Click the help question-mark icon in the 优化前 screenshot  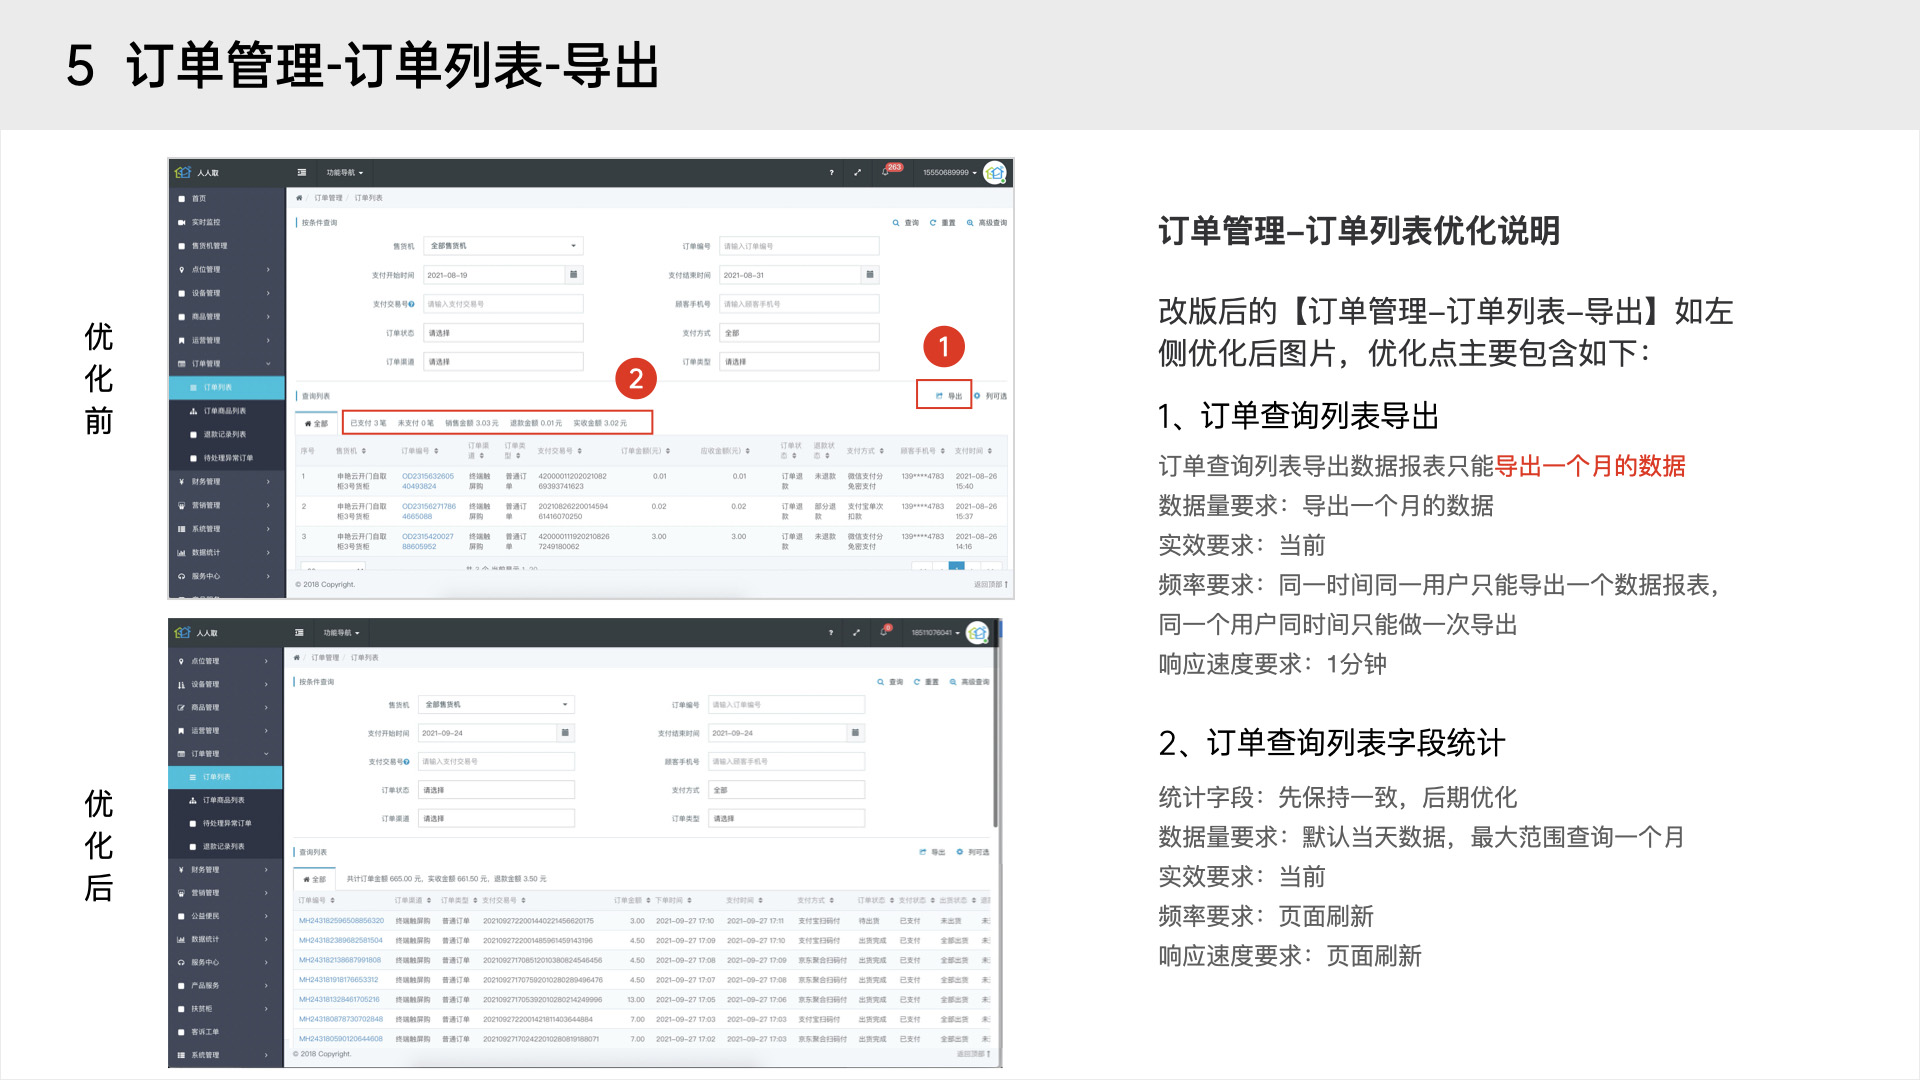click(x=831, y=173)
